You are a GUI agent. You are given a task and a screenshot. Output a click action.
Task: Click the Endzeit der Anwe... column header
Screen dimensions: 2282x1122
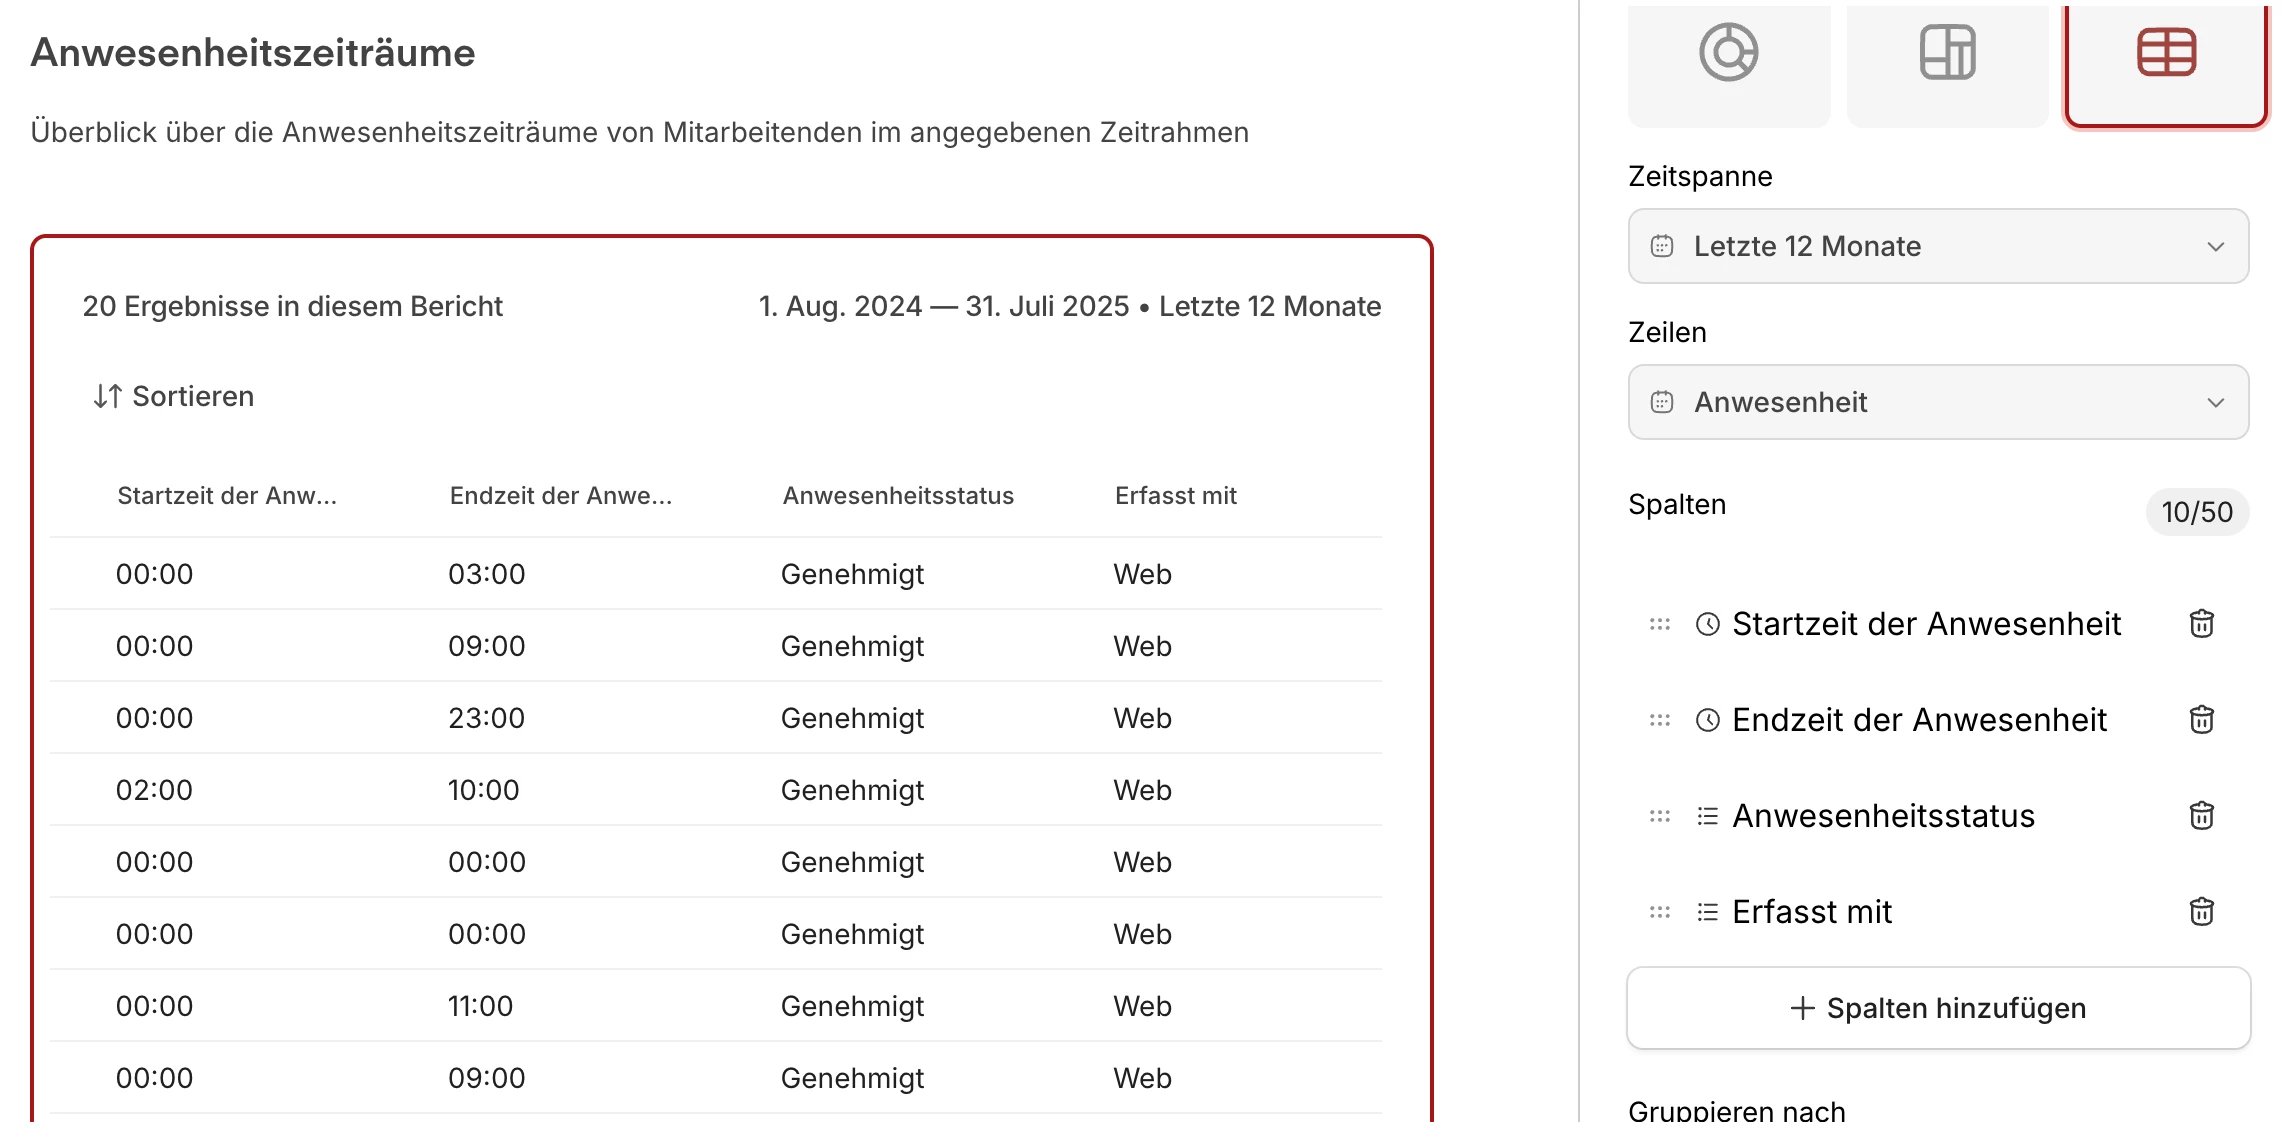(560, 496)
